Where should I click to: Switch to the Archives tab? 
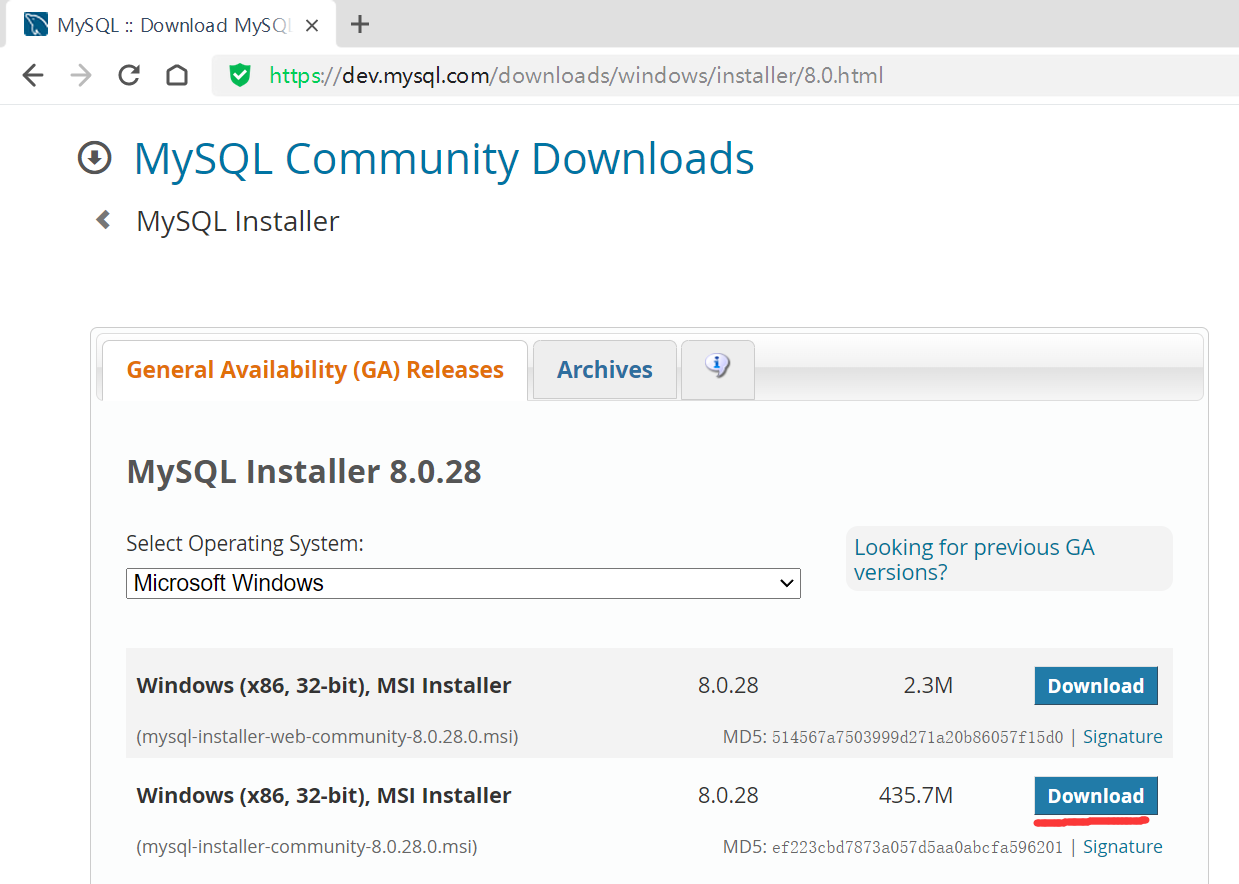[604, 370]
